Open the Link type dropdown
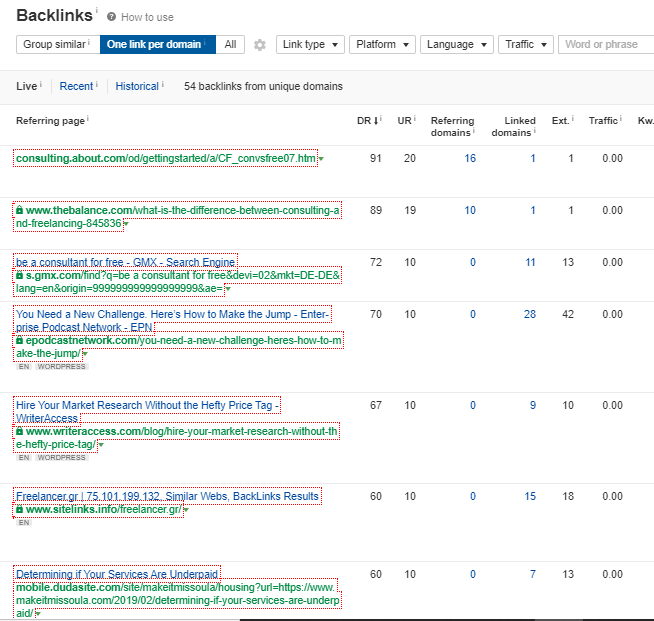 310,45
